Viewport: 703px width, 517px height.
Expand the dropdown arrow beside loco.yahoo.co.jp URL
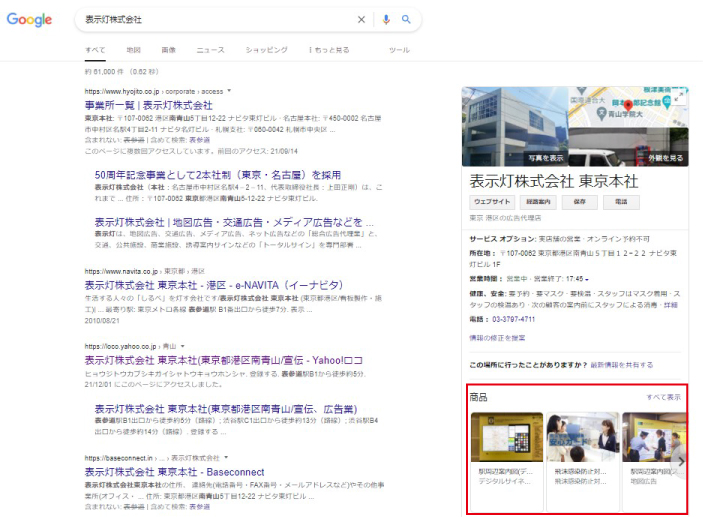coord(182,346)
